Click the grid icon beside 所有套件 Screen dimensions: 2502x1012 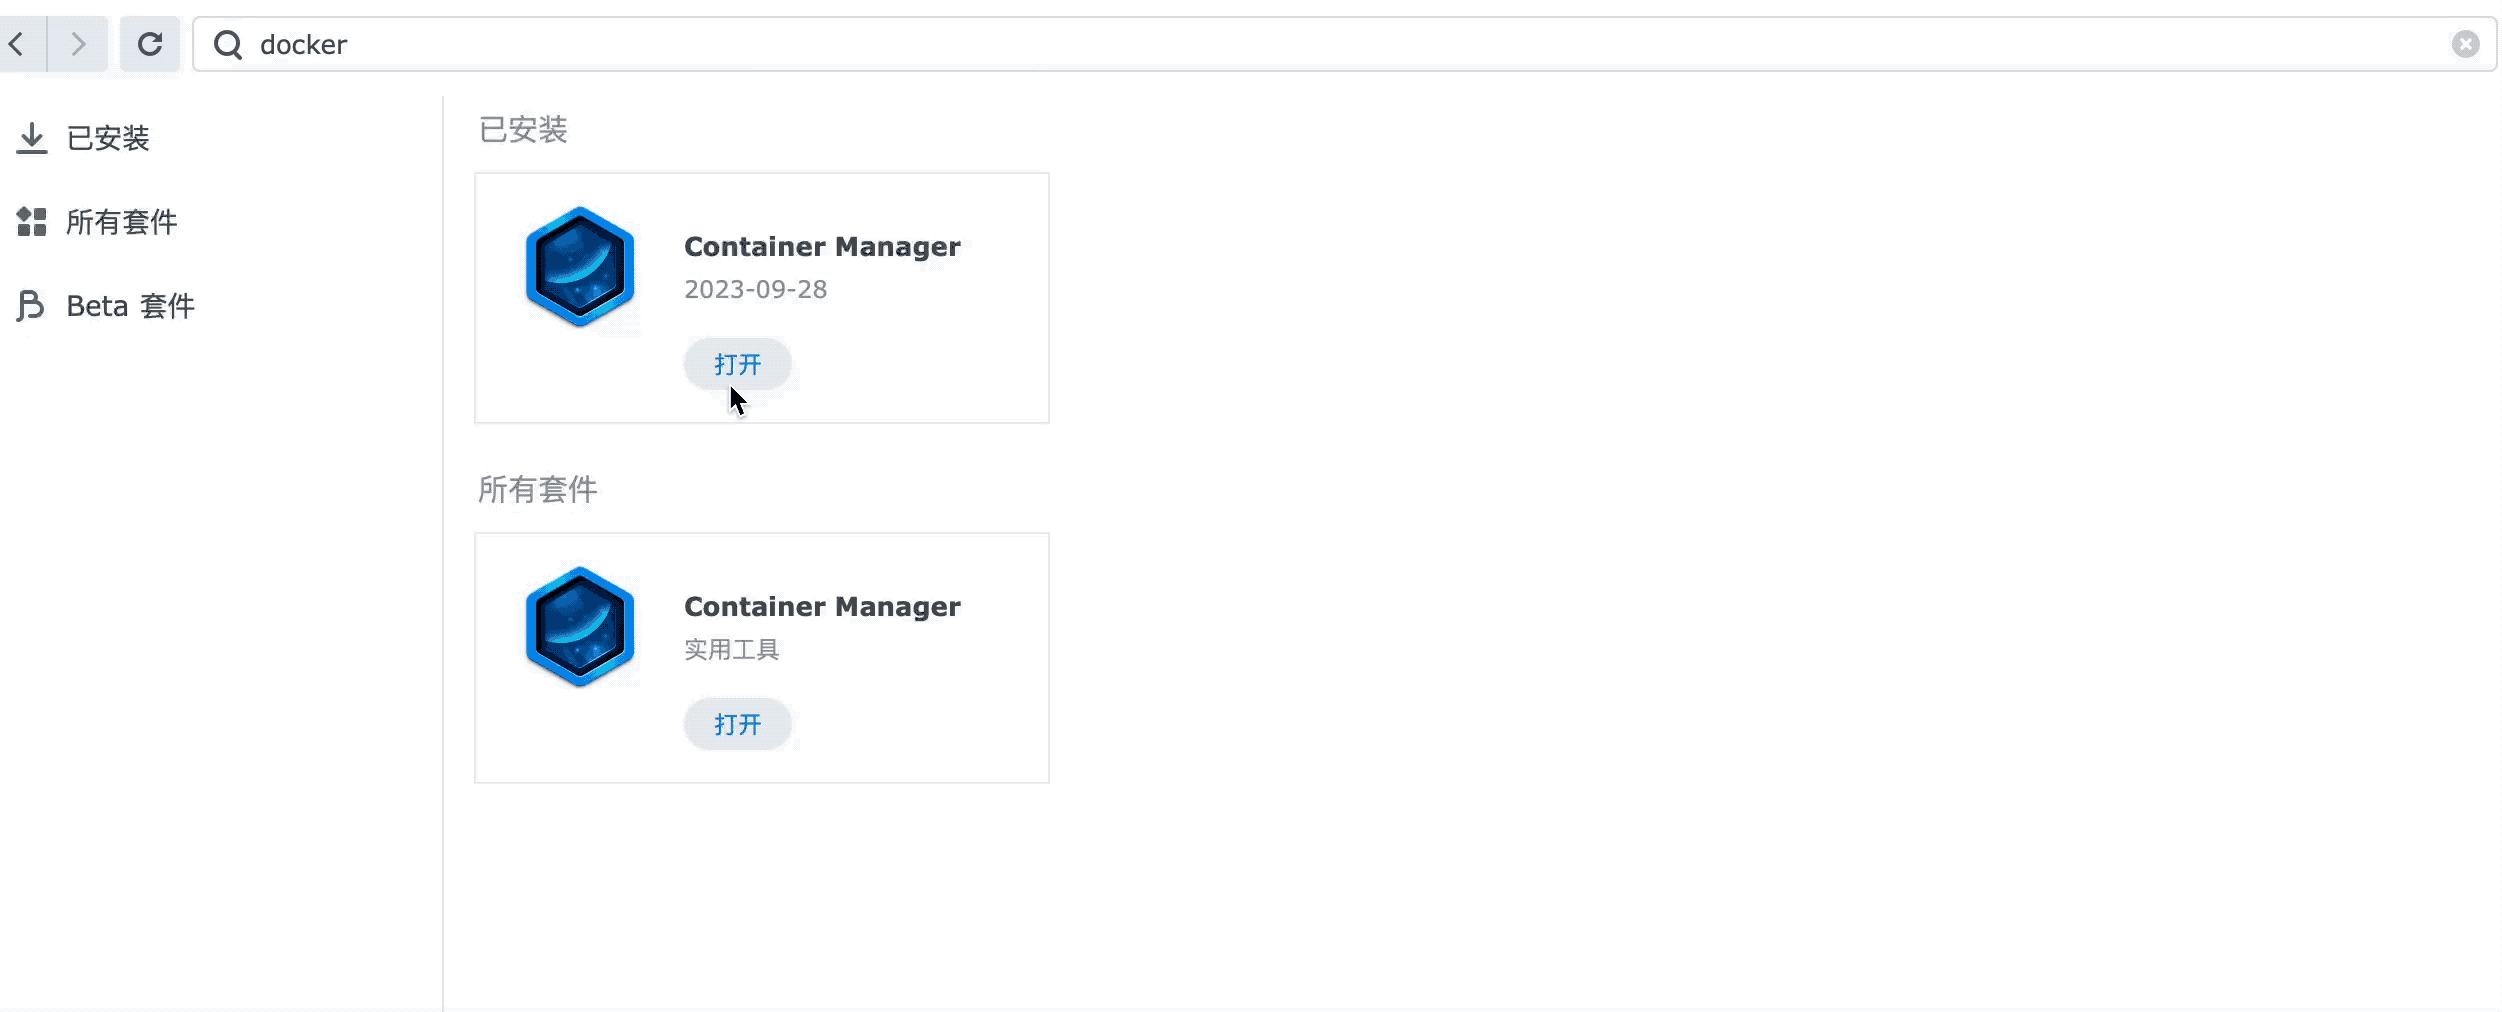[32, 222]
